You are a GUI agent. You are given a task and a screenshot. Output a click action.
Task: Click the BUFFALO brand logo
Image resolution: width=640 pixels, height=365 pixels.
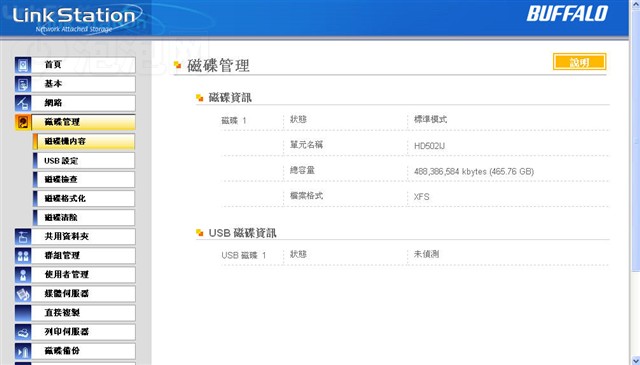click(567, 13)
